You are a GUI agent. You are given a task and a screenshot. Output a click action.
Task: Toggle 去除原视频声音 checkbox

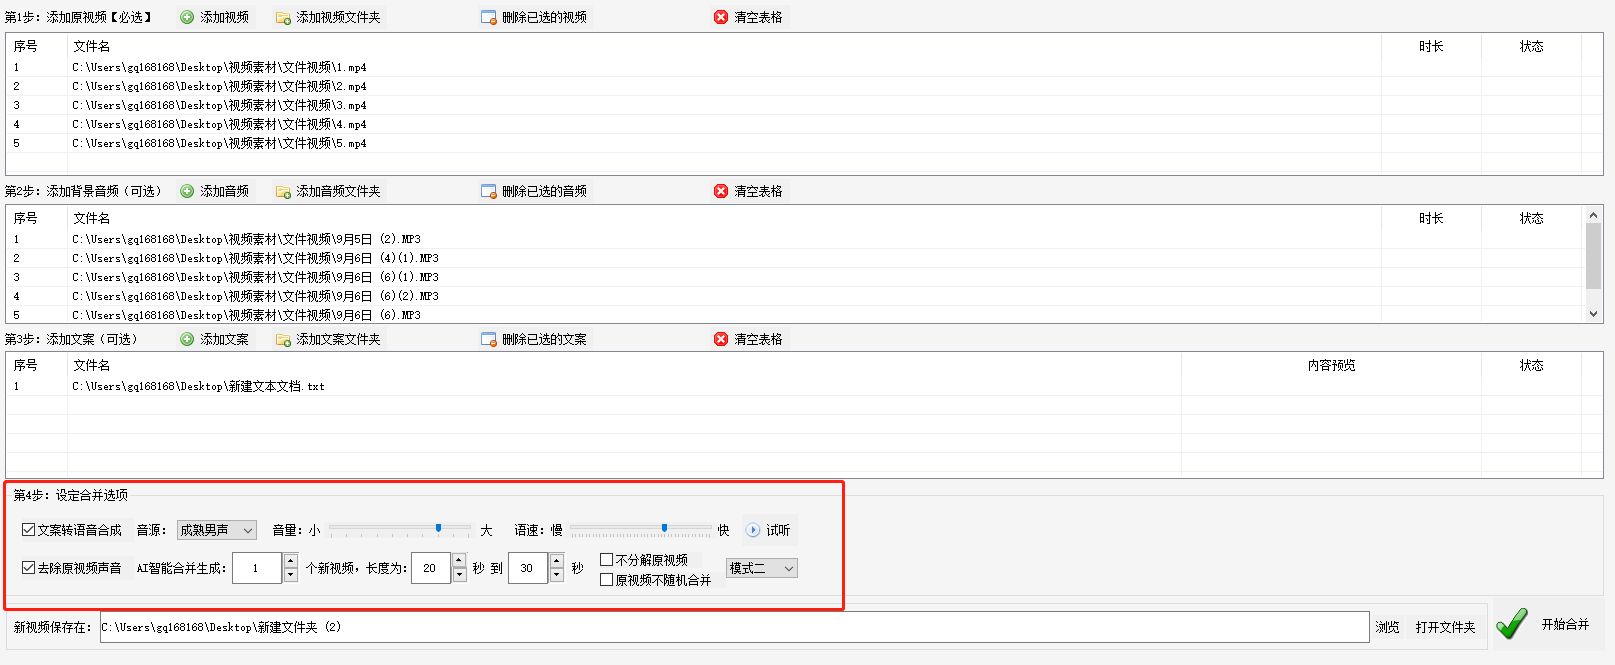point(28,568)
